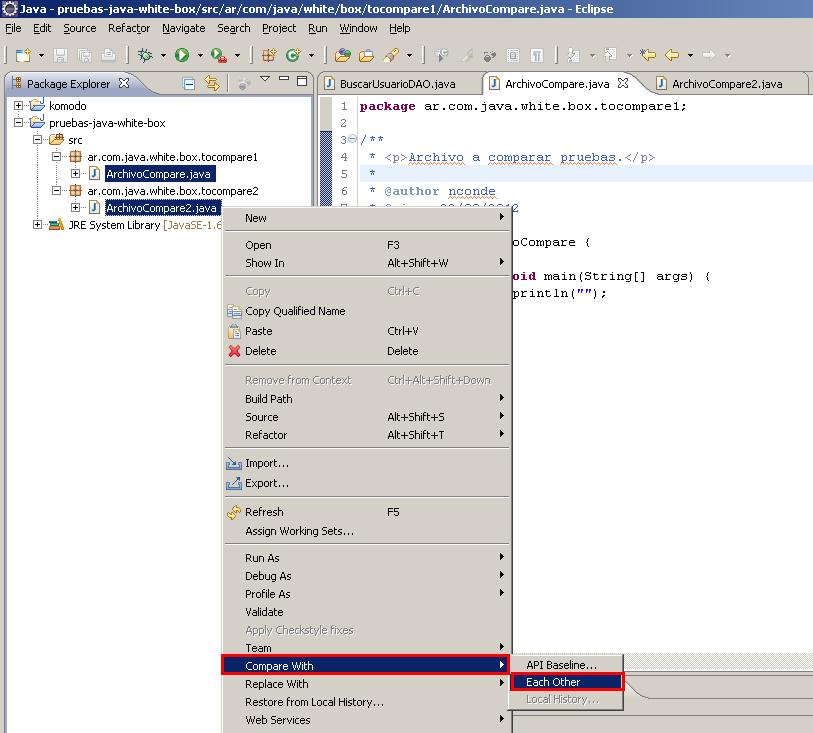Maximize the Package Explorer view

302,80
